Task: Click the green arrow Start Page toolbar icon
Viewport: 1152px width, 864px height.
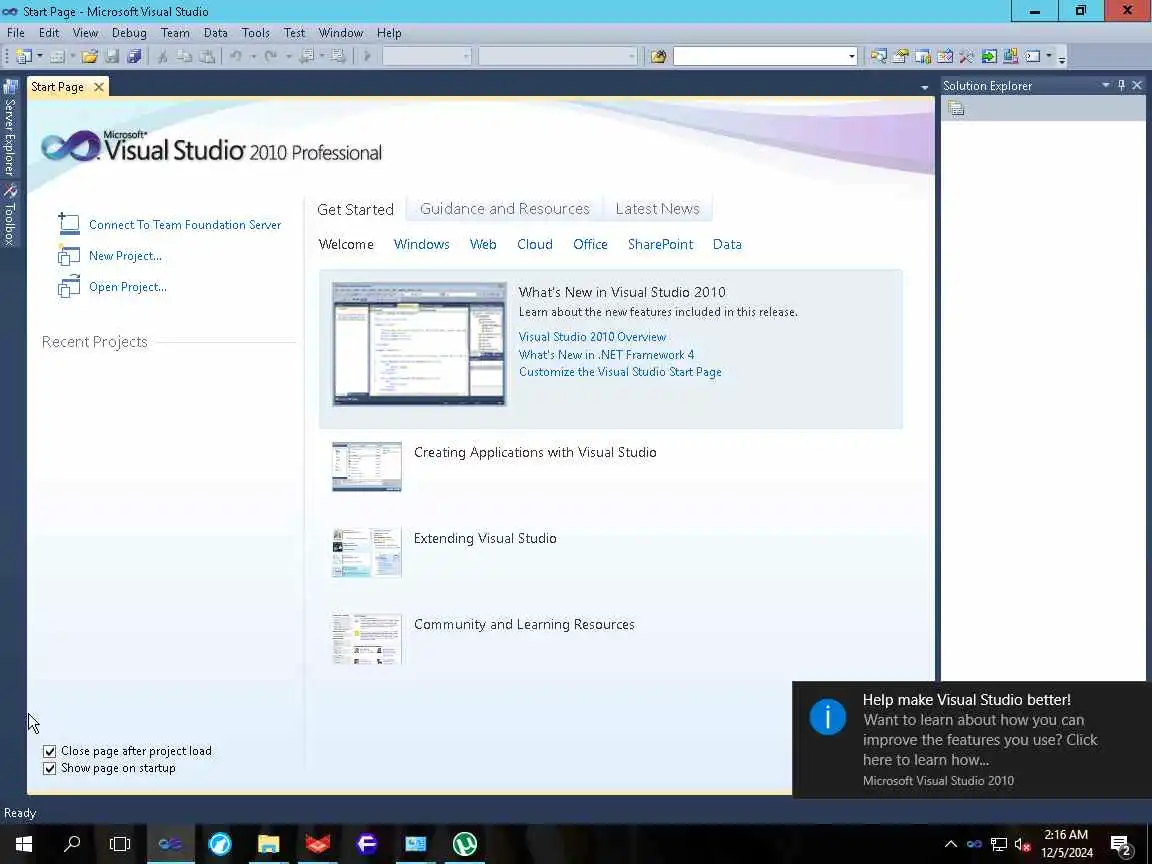Action: coord(989,56)
